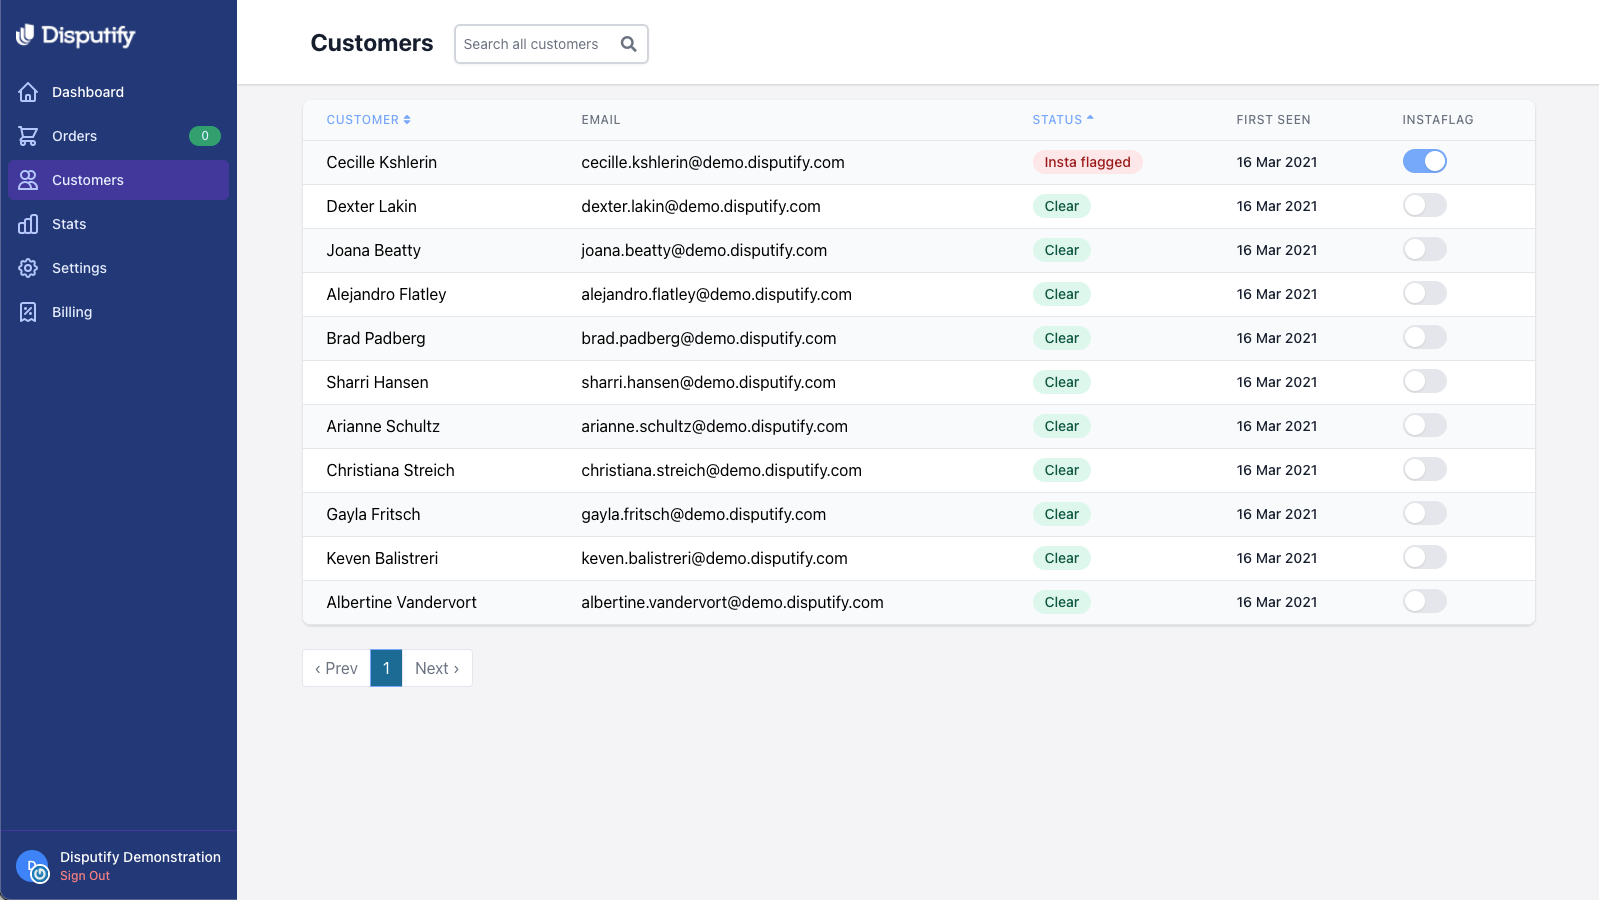Switch to the Stats section
Viewport: 1600px width, 900px height.
68,224
